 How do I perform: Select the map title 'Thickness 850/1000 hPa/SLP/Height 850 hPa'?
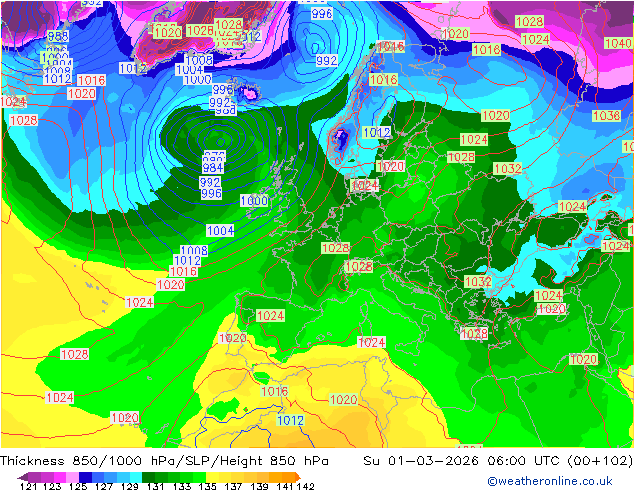click(x=164, y=461)
